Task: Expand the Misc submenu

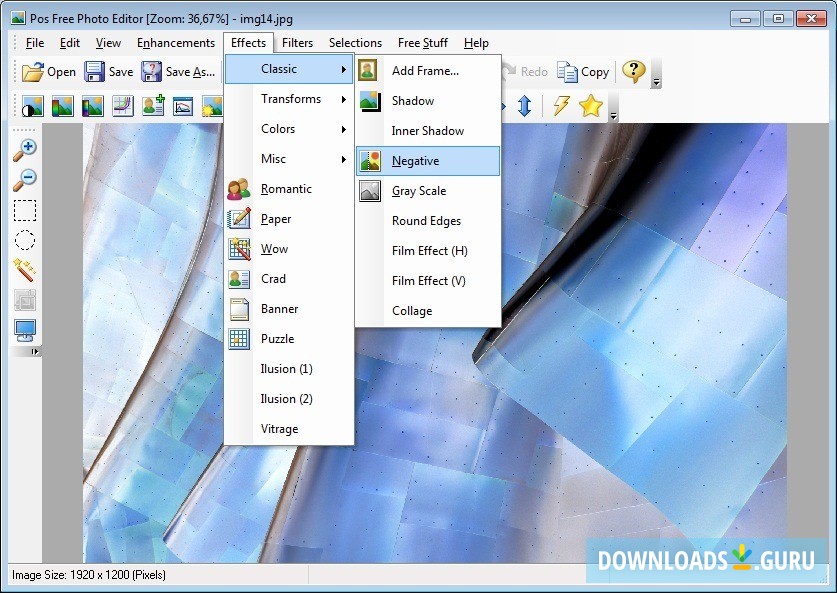Action: [x=289, y=159]
